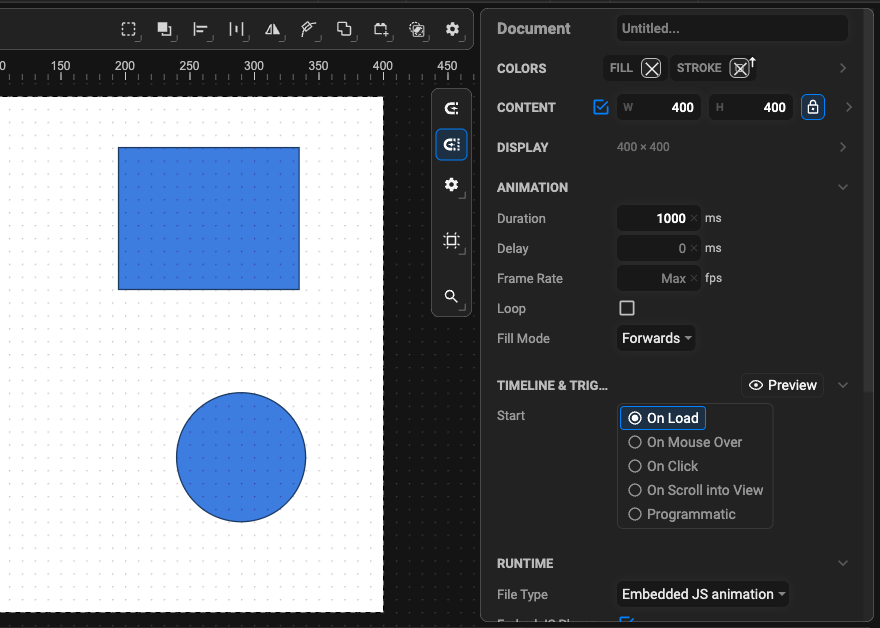
Task: Collapse the TIMELINE & TRIG section chevron
Action: click(x=843, y=386)
